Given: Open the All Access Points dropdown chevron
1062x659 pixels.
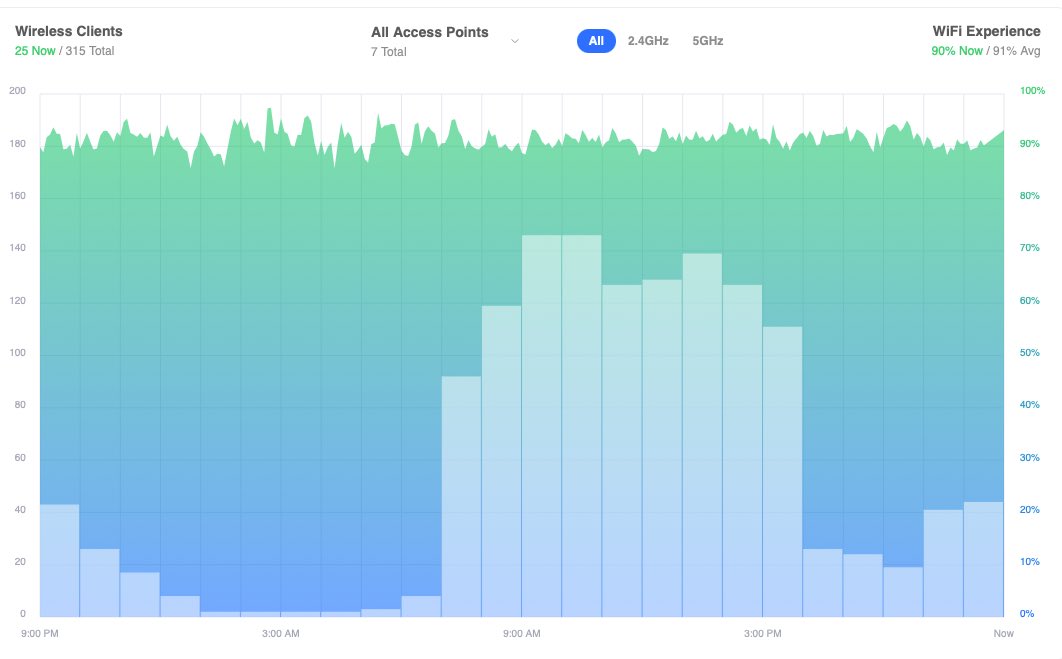Looking at the screenshot, I should (515, 41).
